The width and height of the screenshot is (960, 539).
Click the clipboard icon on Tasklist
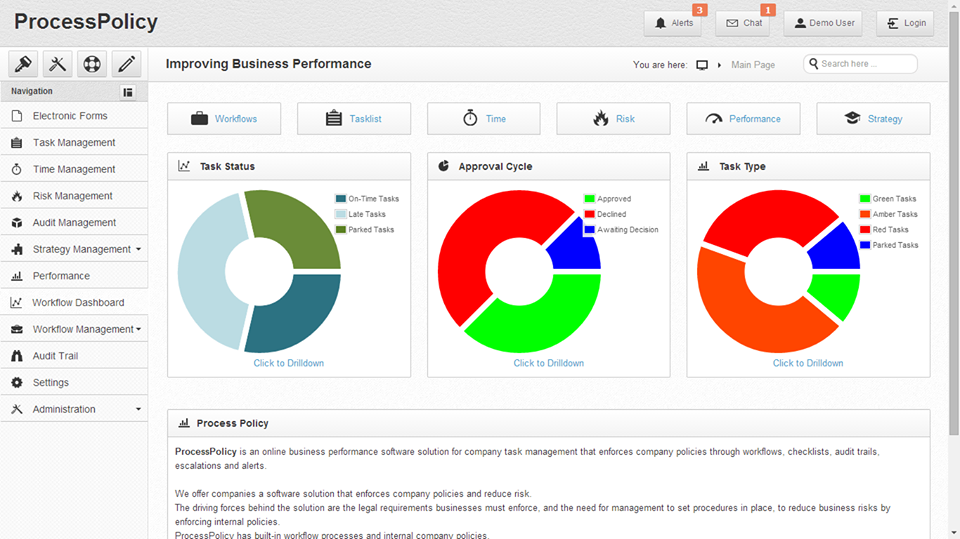pyautogui.click(x=334, y=118)
